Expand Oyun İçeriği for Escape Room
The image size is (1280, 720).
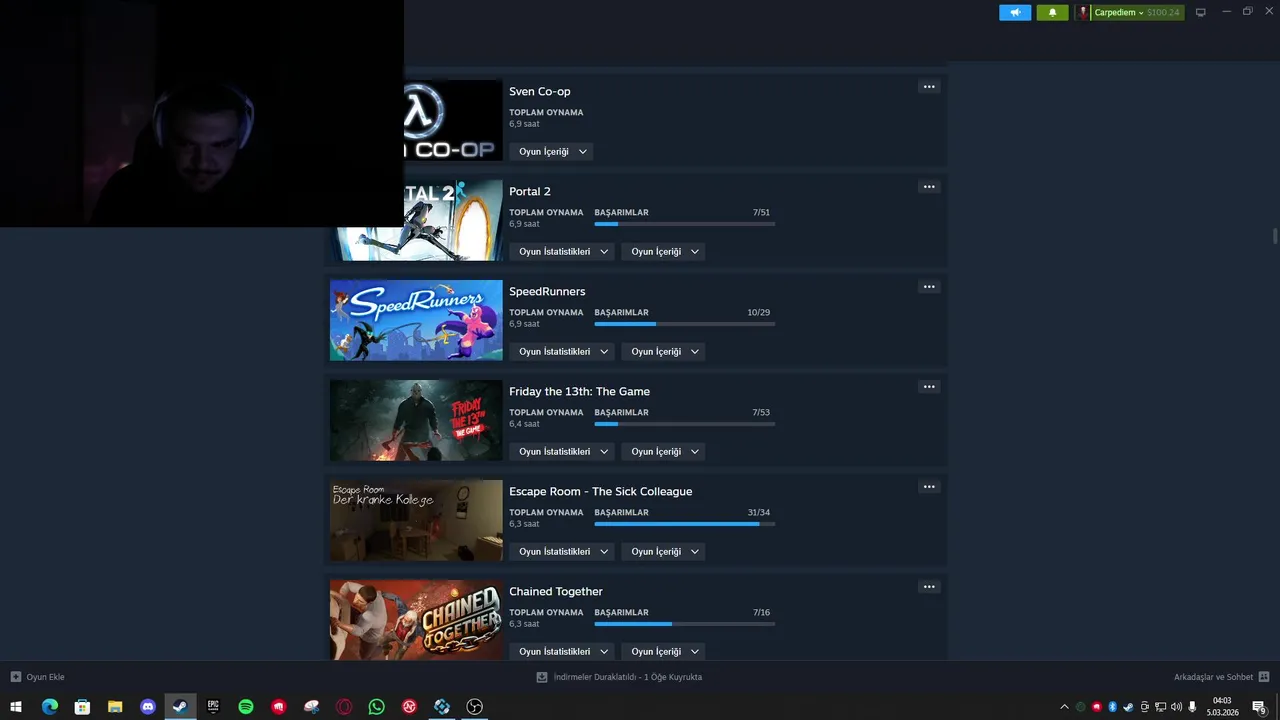[x=663, y=552]
